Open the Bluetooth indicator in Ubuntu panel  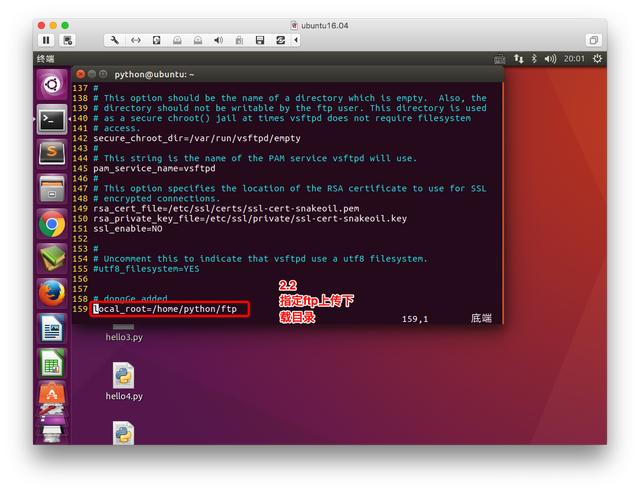(x=534, y=59)
